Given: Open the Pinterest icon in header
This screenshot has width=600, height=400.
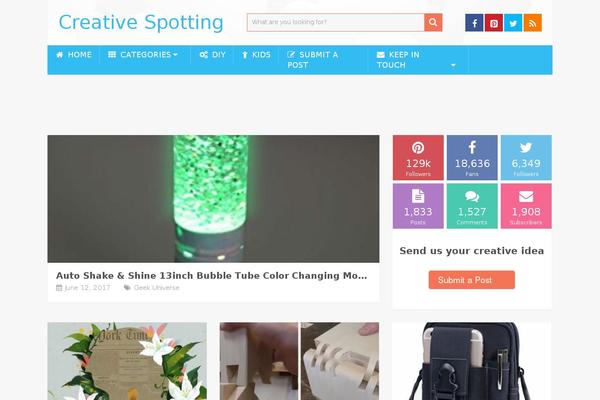Looking at the screenshot, I should pyautogui.click(x=494, y=23).
